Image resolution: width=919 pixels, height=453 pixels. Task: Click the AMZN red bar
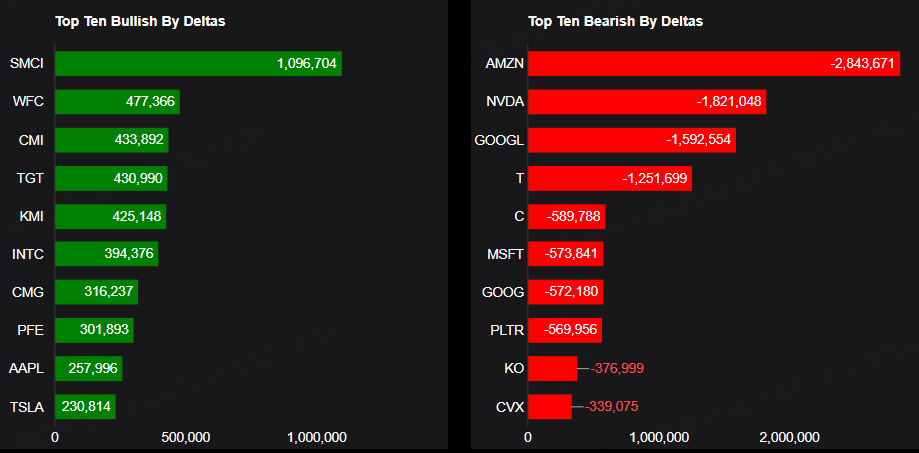coord(714,63)
